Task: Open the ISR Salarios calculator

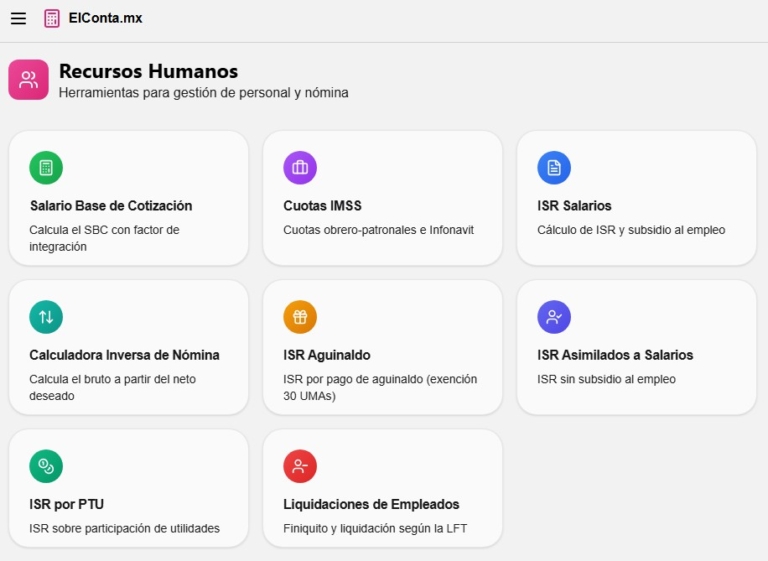Action: point(637,198)
